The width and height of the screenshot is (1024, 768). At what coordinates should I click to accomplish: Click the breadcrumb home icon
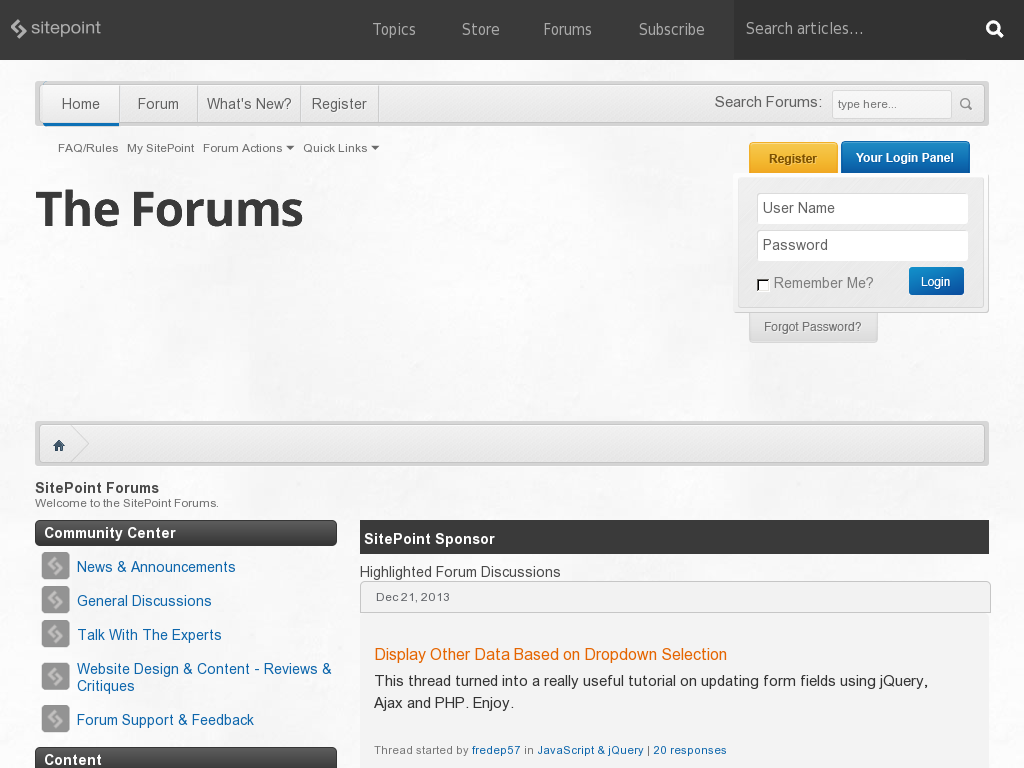click(59, 445)
